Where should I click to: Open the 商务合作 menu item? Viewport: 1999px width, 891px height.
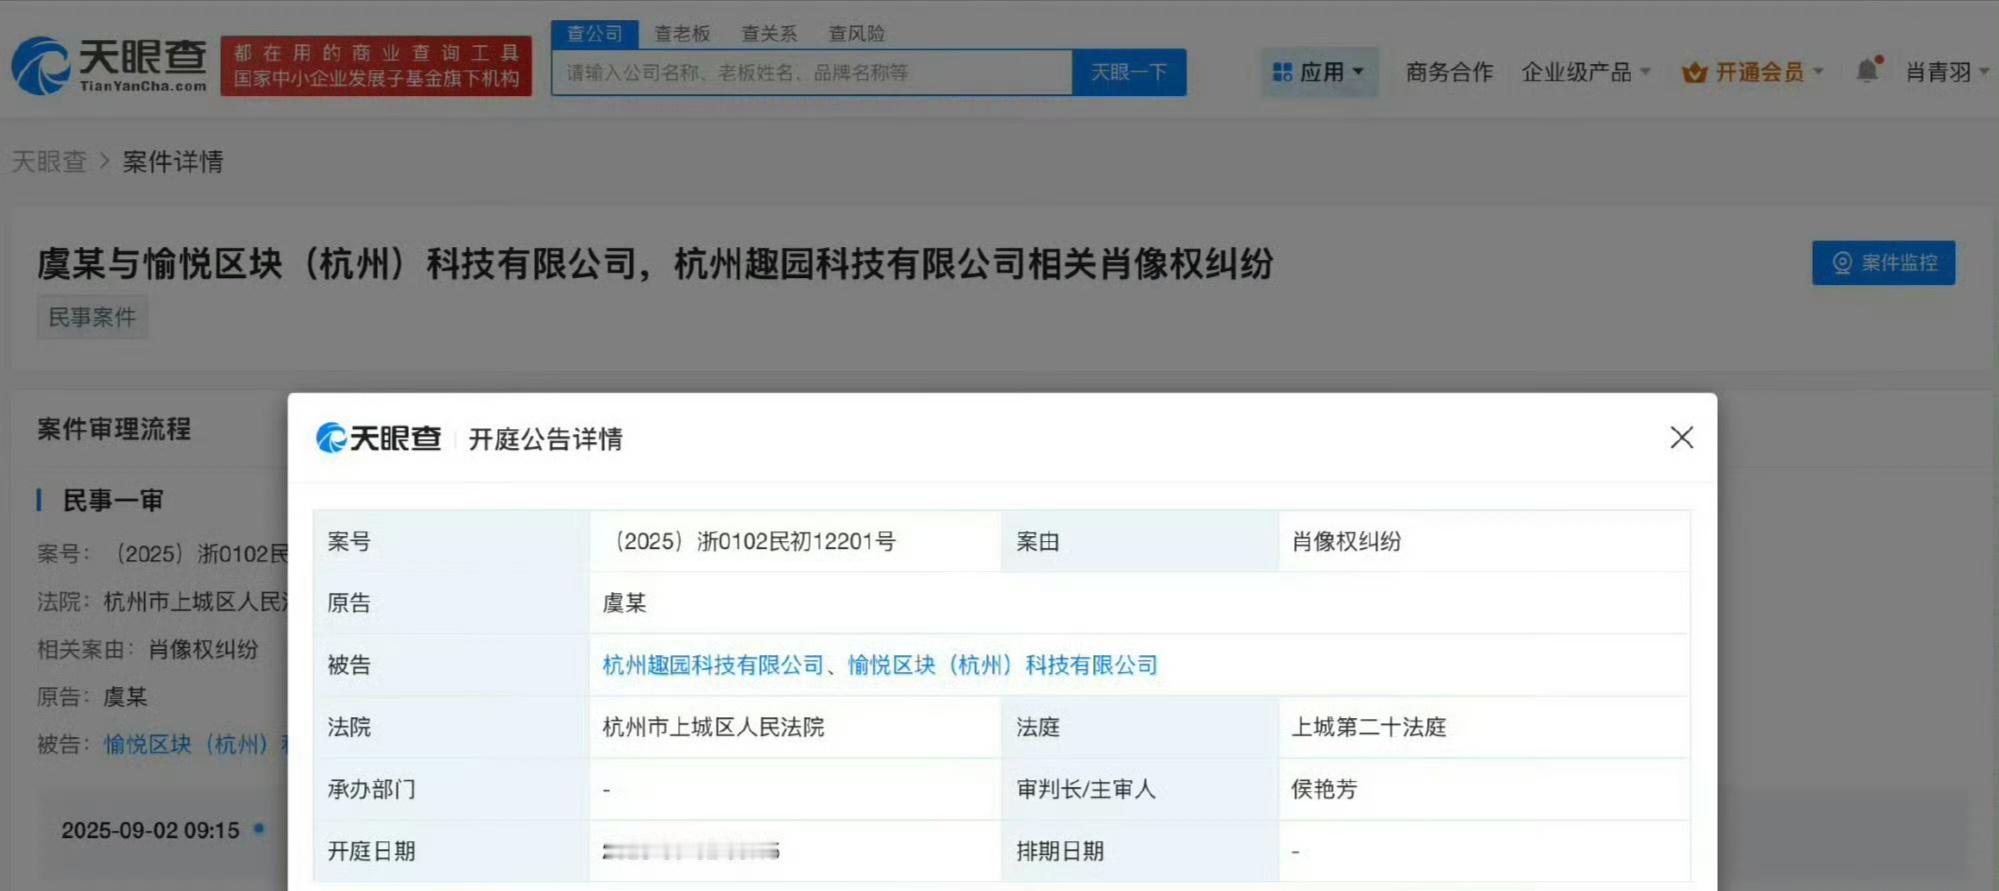[x=1449, y=72]
